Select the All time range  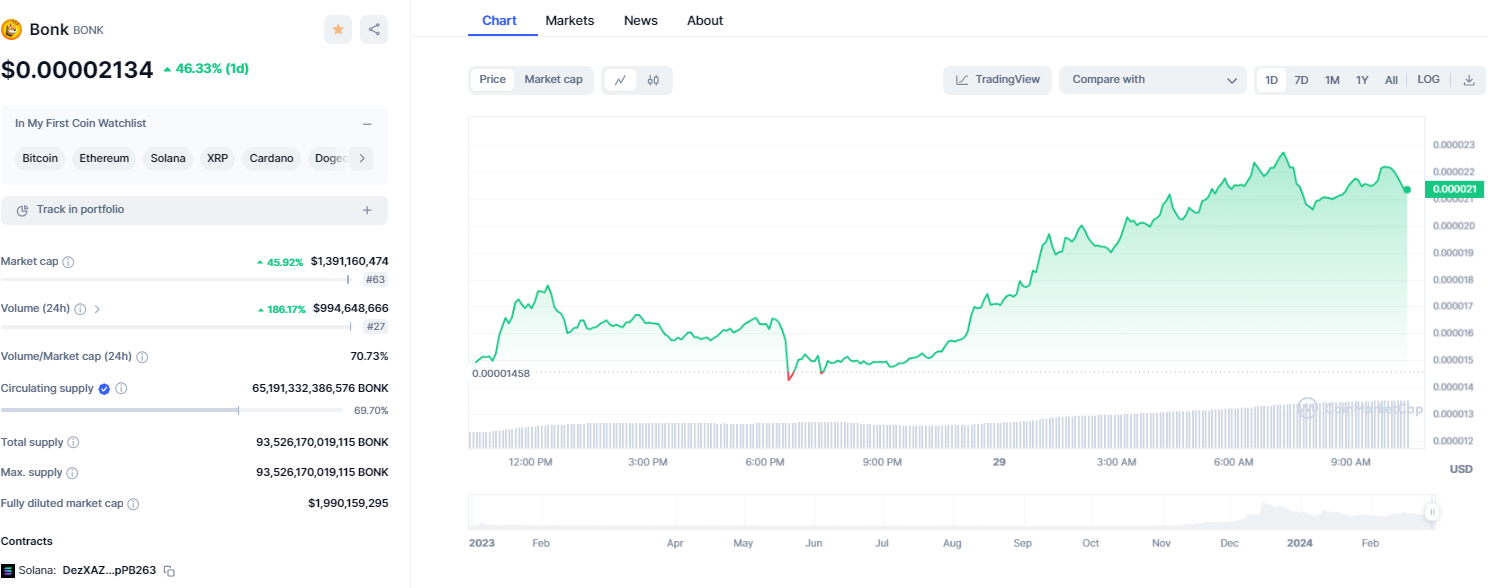1391,80
